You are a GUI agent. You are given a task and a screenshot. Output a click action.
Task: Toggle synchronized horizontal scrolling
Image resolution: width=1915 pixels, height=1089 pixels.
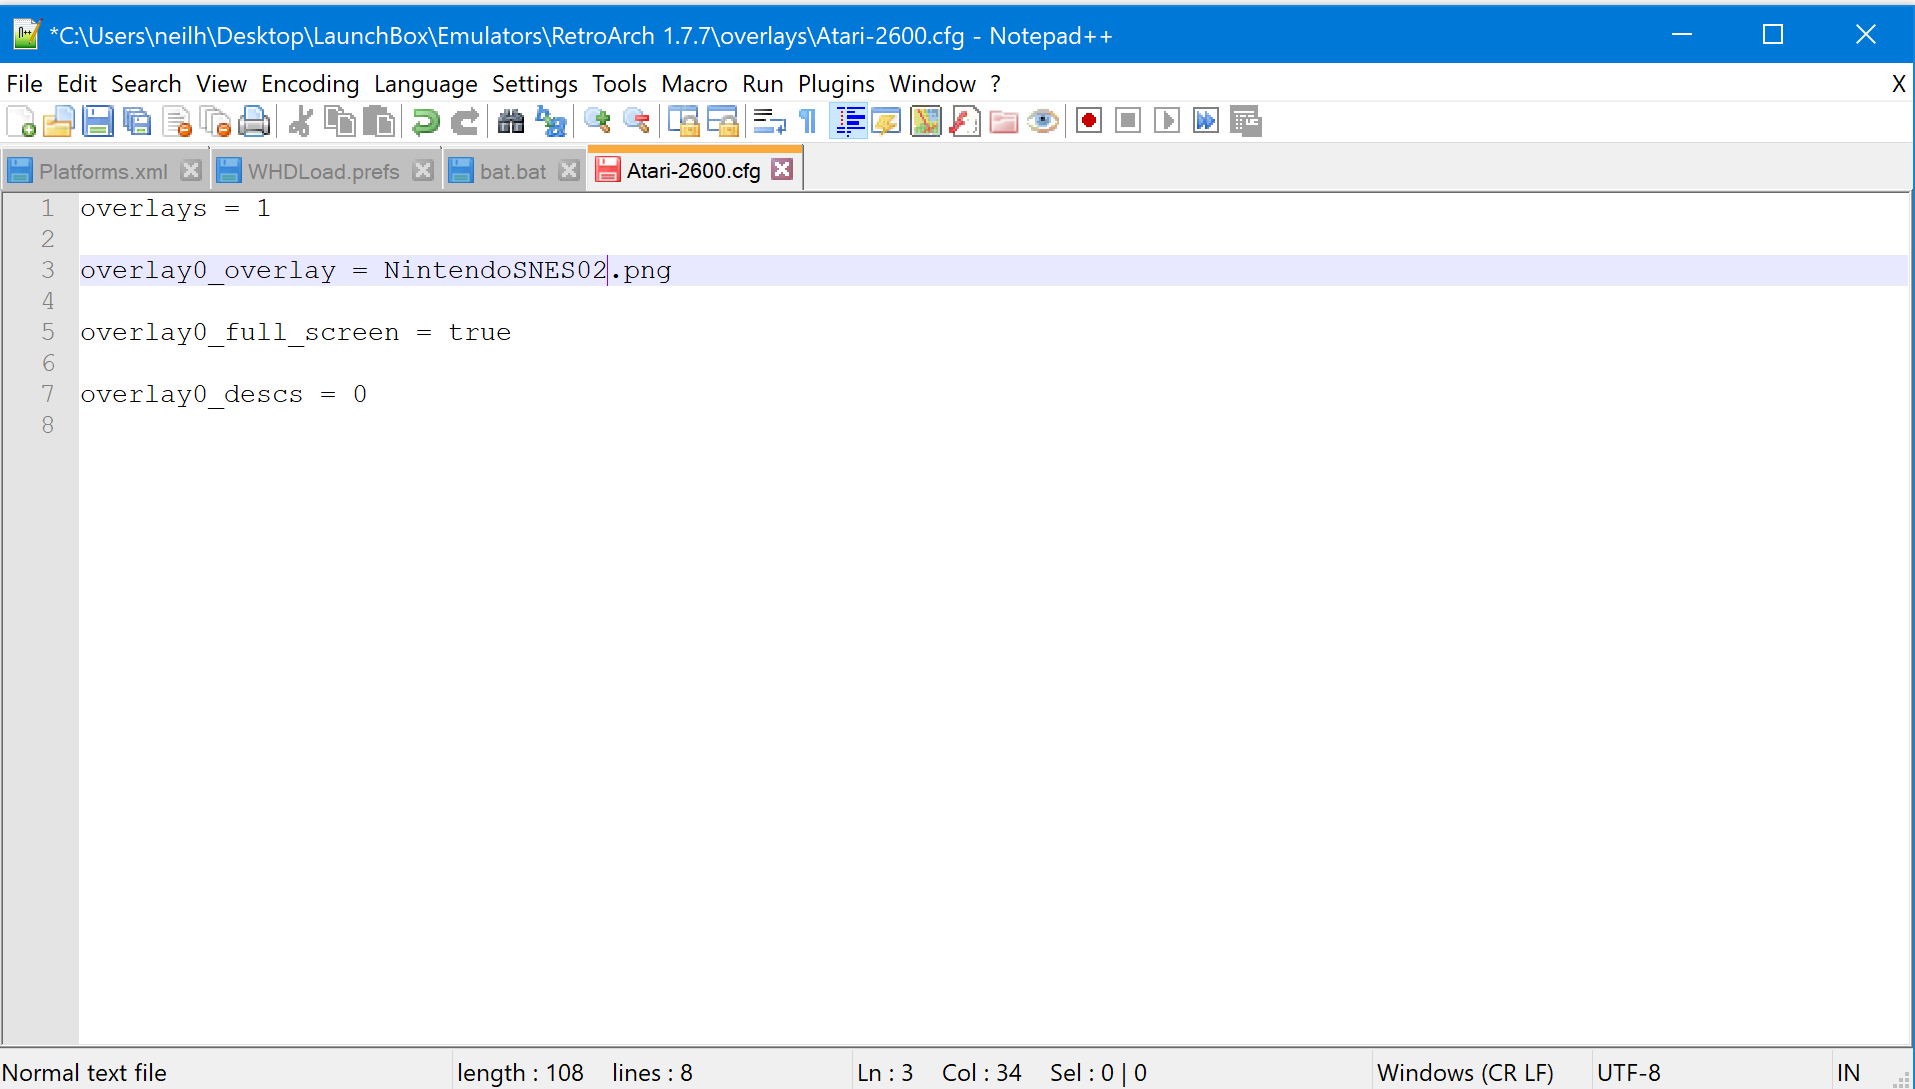[723, 121]
